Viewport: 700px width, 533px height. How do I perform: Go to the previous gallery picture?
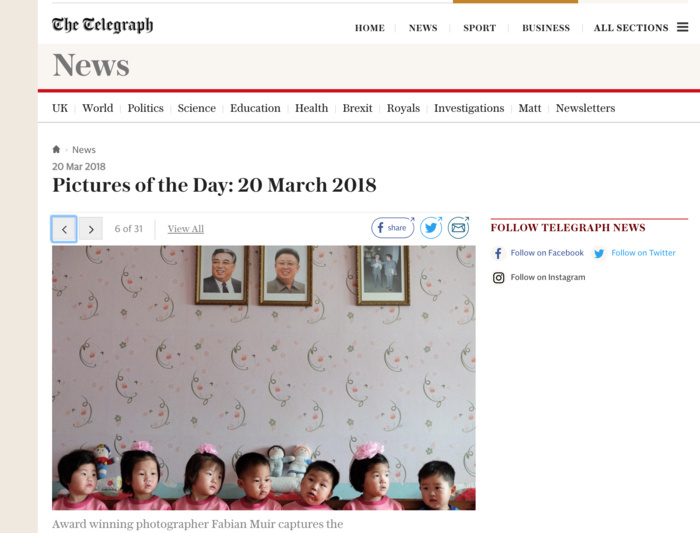coord(64,229)
